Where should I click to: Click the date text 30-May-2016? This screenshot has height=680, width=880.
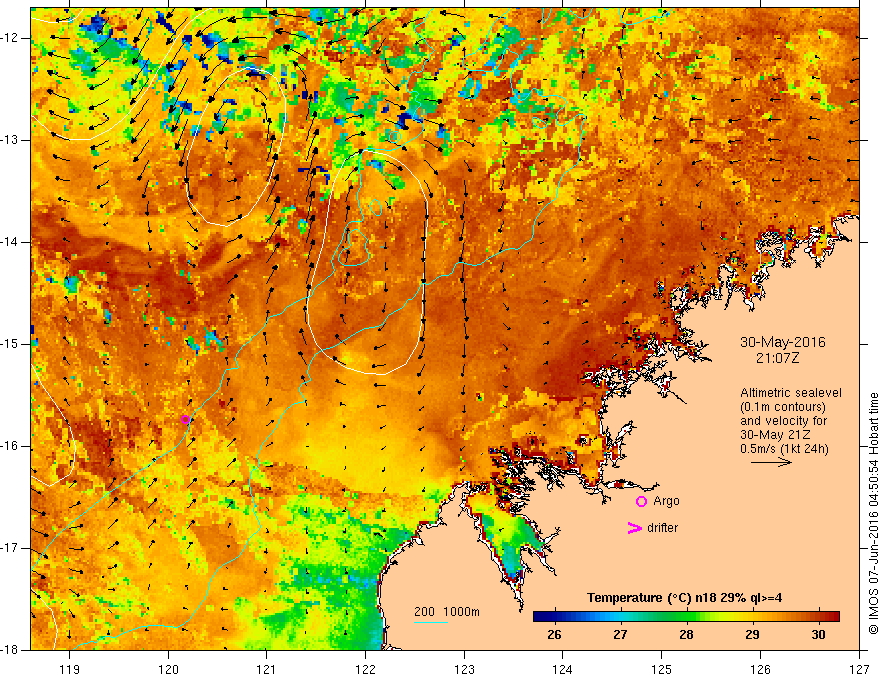(x=783, y=342)
